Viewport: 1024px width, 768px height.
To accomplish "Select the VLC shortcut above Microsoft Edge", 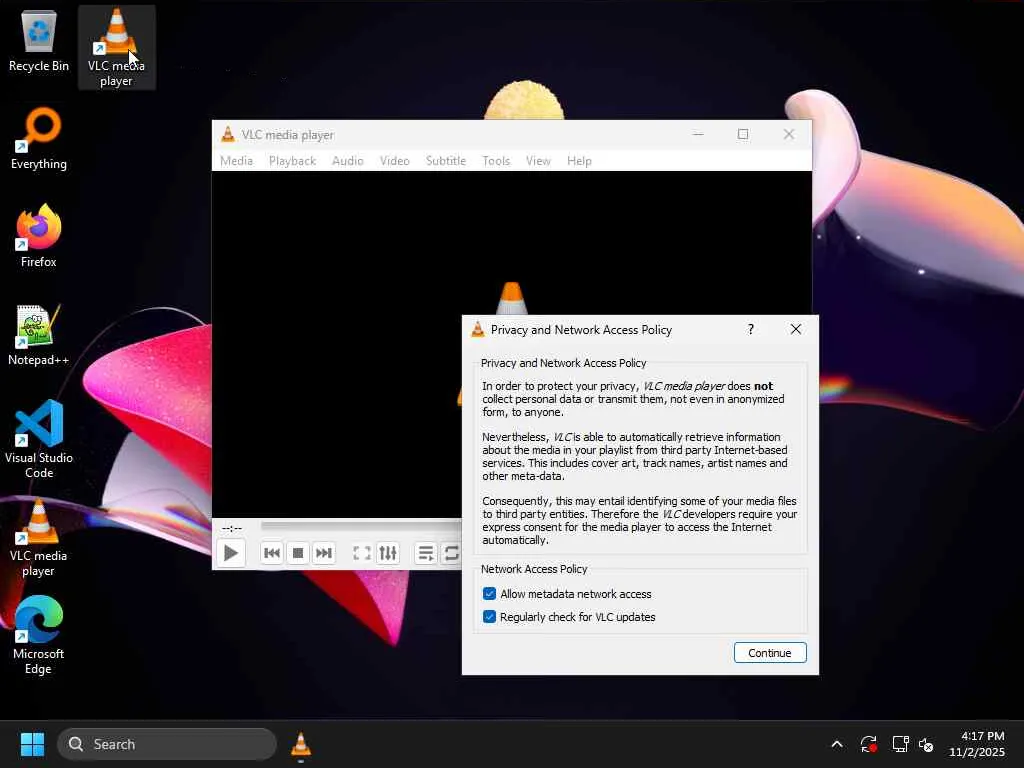I will 39,537.
